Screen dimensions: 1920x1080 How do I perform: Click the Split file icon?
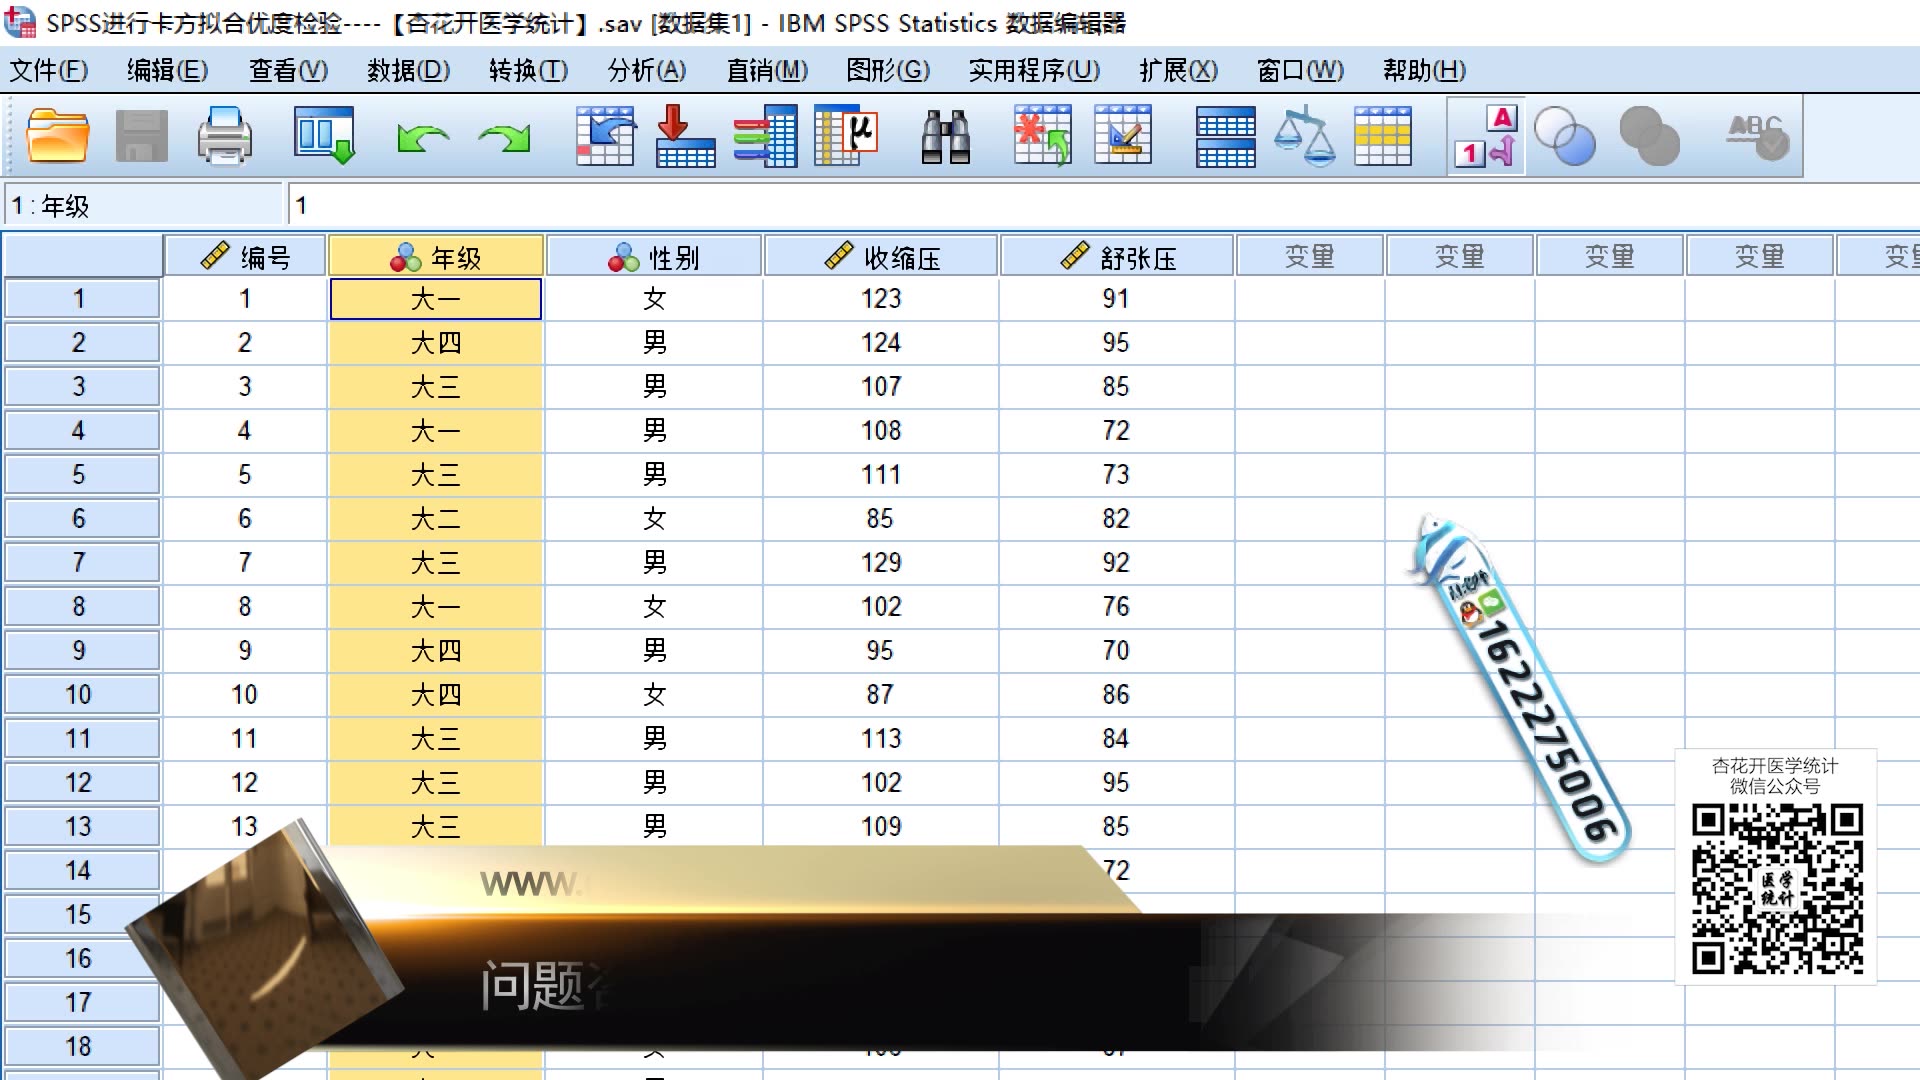coord(1225,136)
